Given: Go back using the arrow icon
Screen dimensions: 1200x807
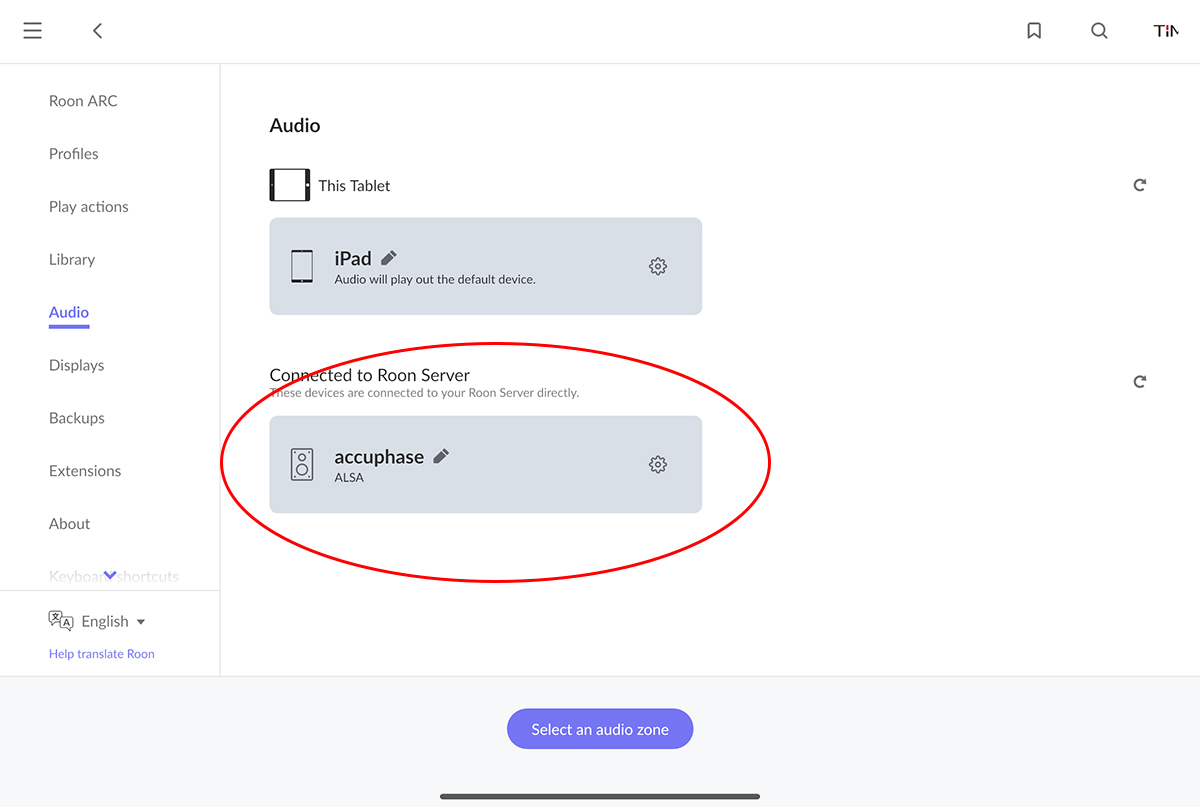Looking at the screenshot, I should (97, 31).
